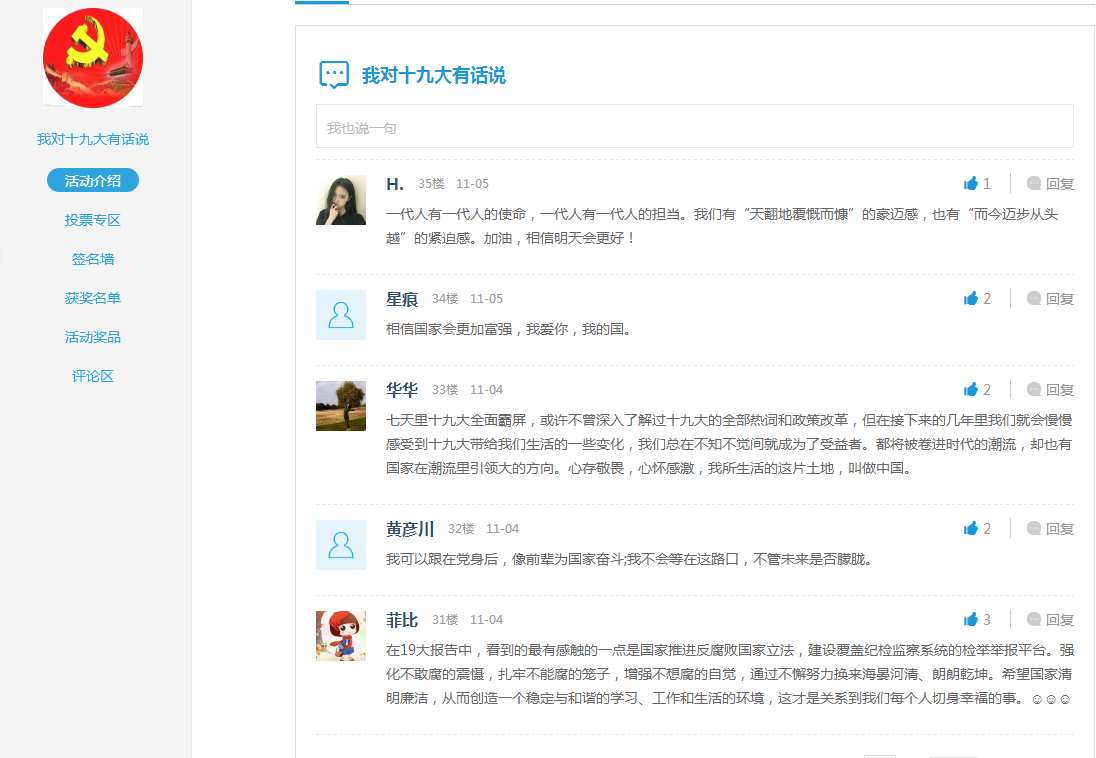The width and height of the screenshot is (1096, 758).
Task: Click thumbs-up icon on 华华's comment
Action: point(970,389)
